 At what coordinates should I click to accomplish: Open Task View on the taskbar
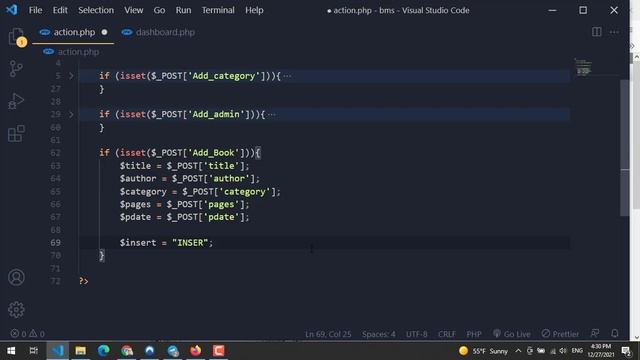[34, 351]
